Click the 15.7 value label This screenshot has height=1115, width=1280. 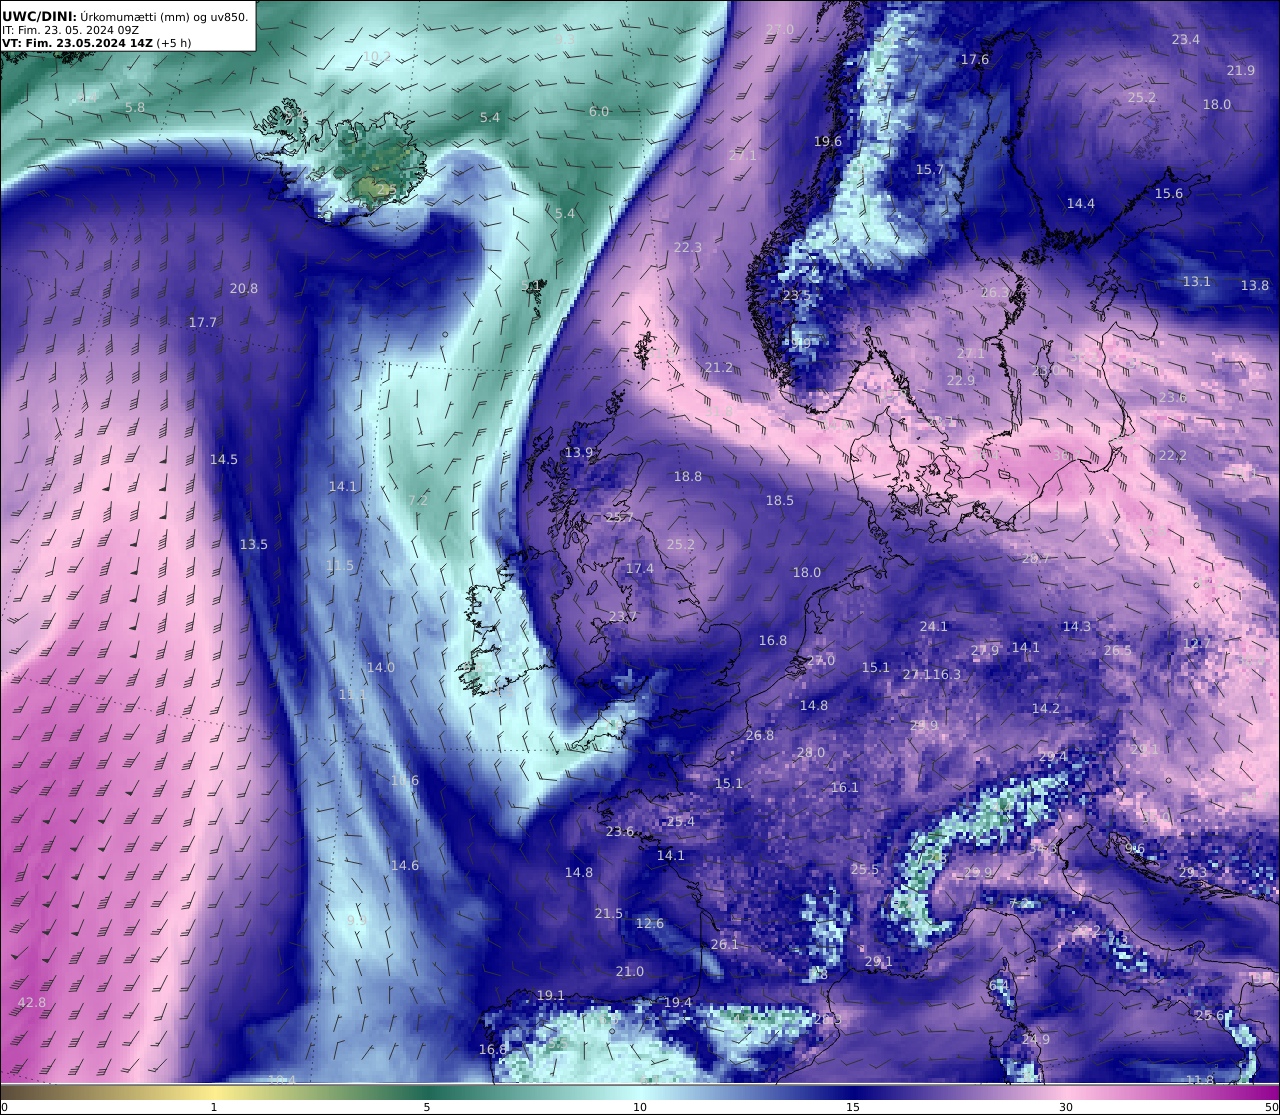[930, 169]
